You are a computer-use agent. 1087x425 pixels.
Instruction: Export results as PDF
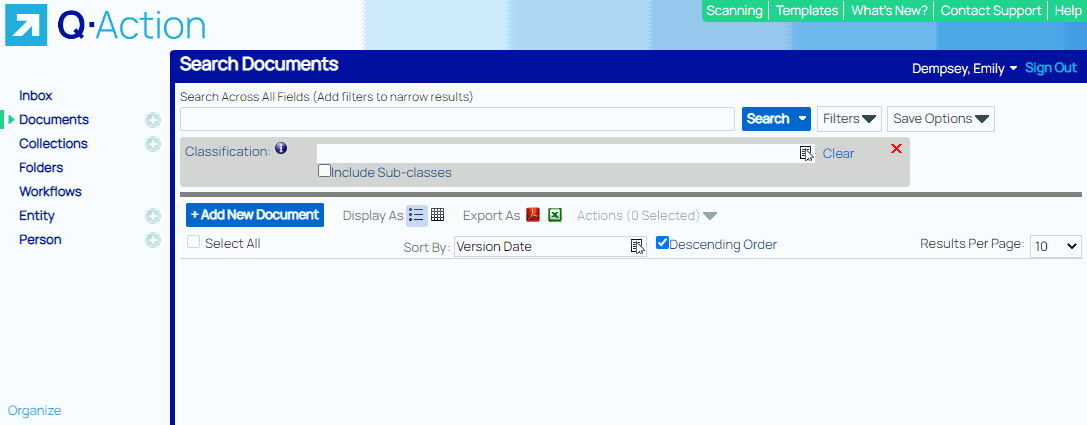(534, 215)
